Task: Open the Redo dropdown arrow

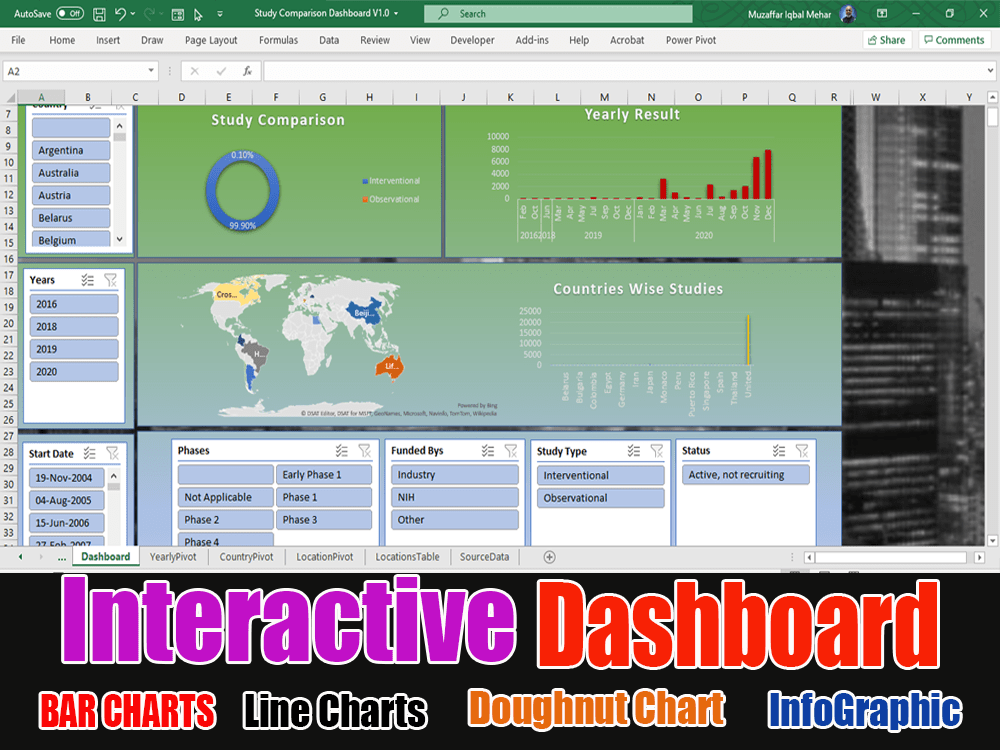Action: click(x=160, y=14)
